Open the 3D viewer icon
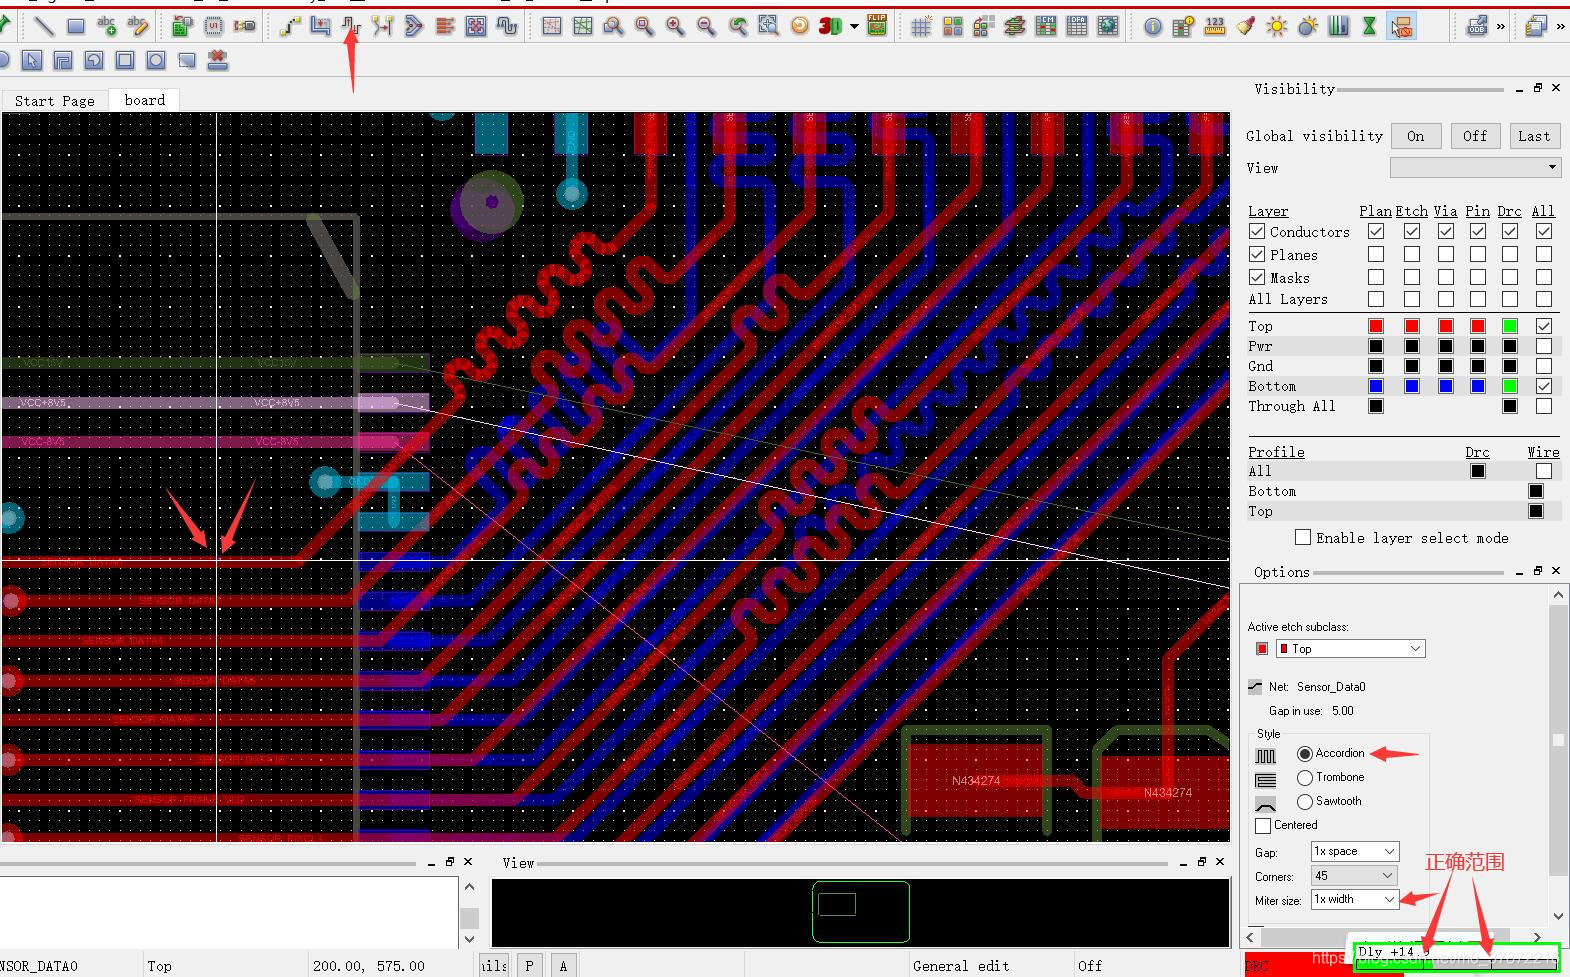The image size is (1570, 977). [830, 27]
